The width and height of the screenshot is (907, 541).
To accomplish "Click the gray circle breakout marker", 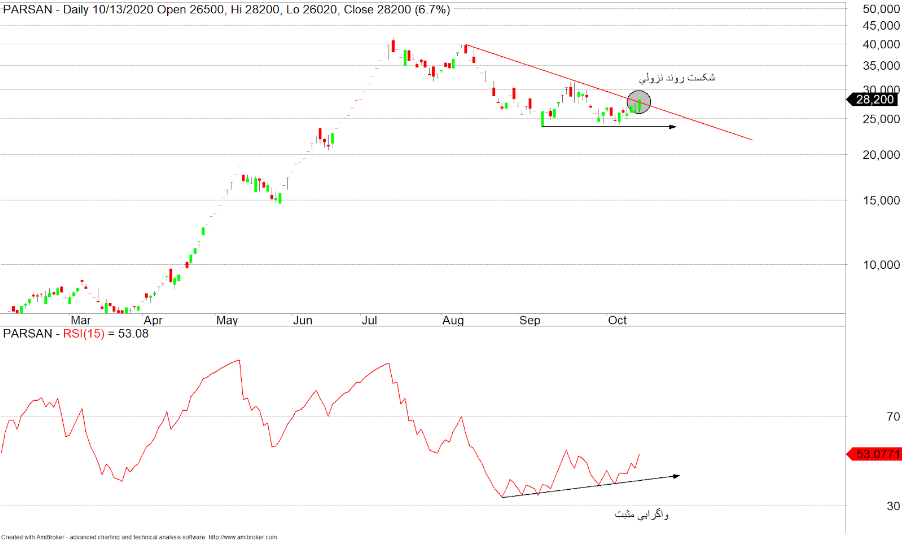I will tap(639, 102).
